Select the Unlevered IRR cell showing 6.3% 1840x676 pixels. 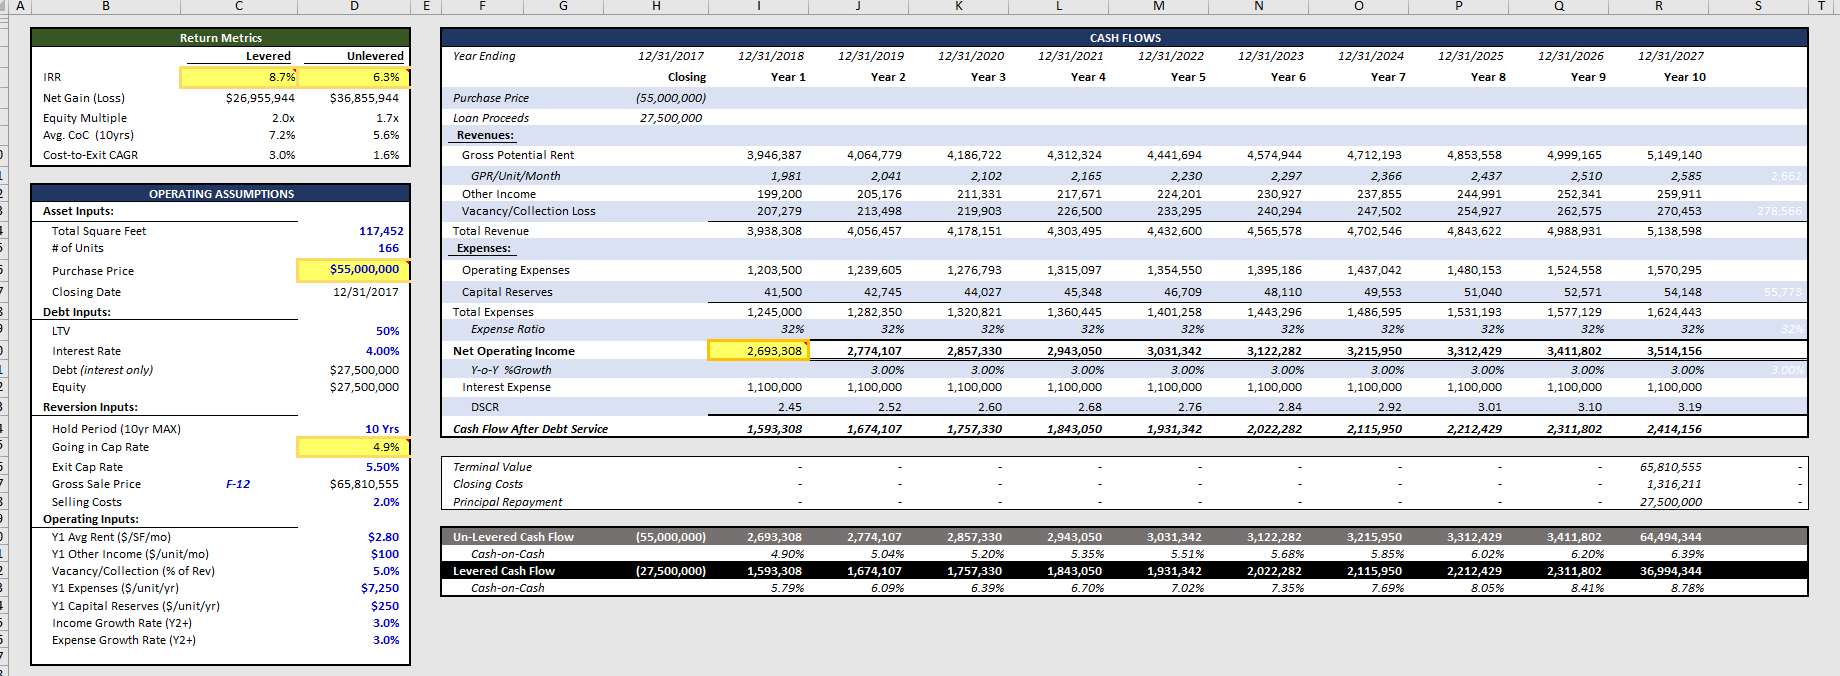pyautogui.click(x=354, y=77)
